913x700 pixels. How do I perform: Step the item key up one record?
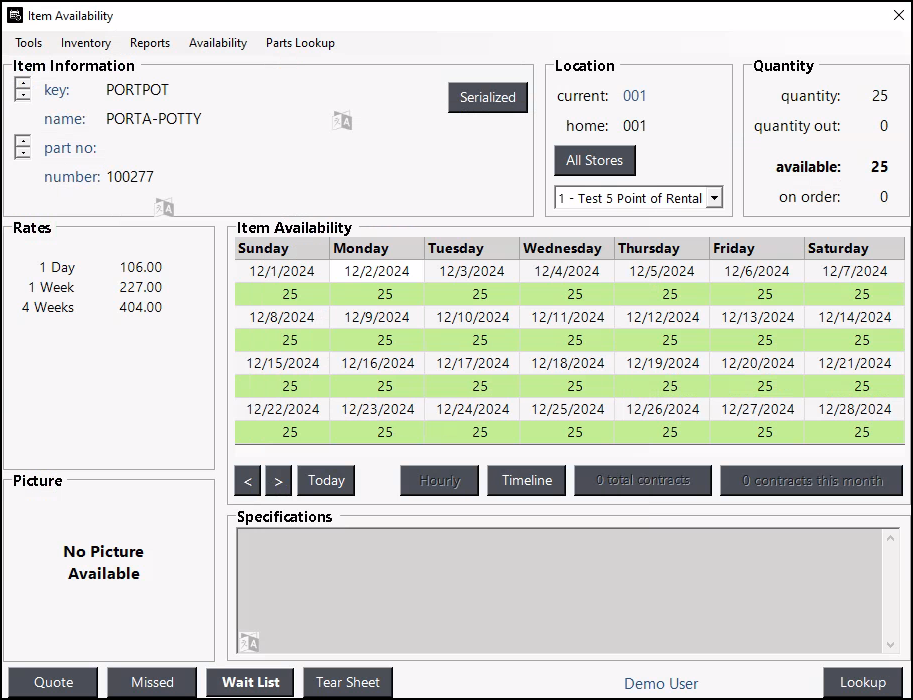point(24,84)
